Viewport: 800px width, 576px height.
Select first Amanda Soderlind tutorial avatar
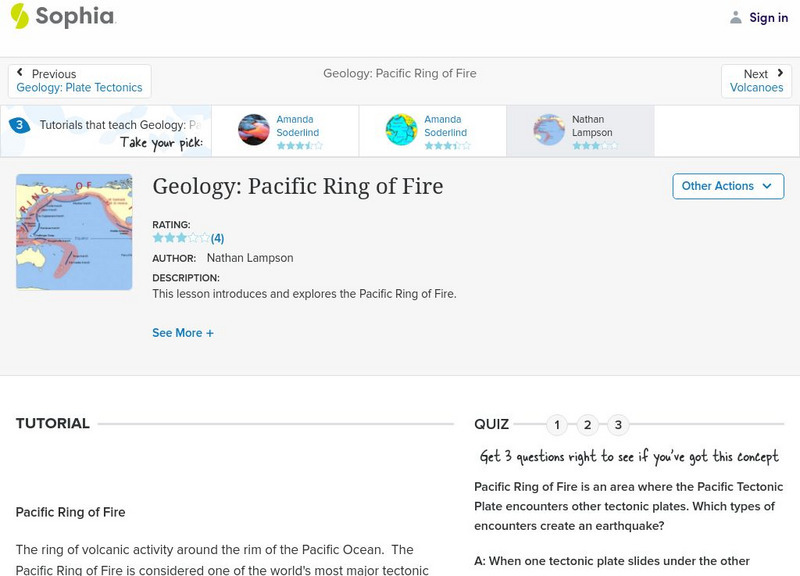(254, 130)
